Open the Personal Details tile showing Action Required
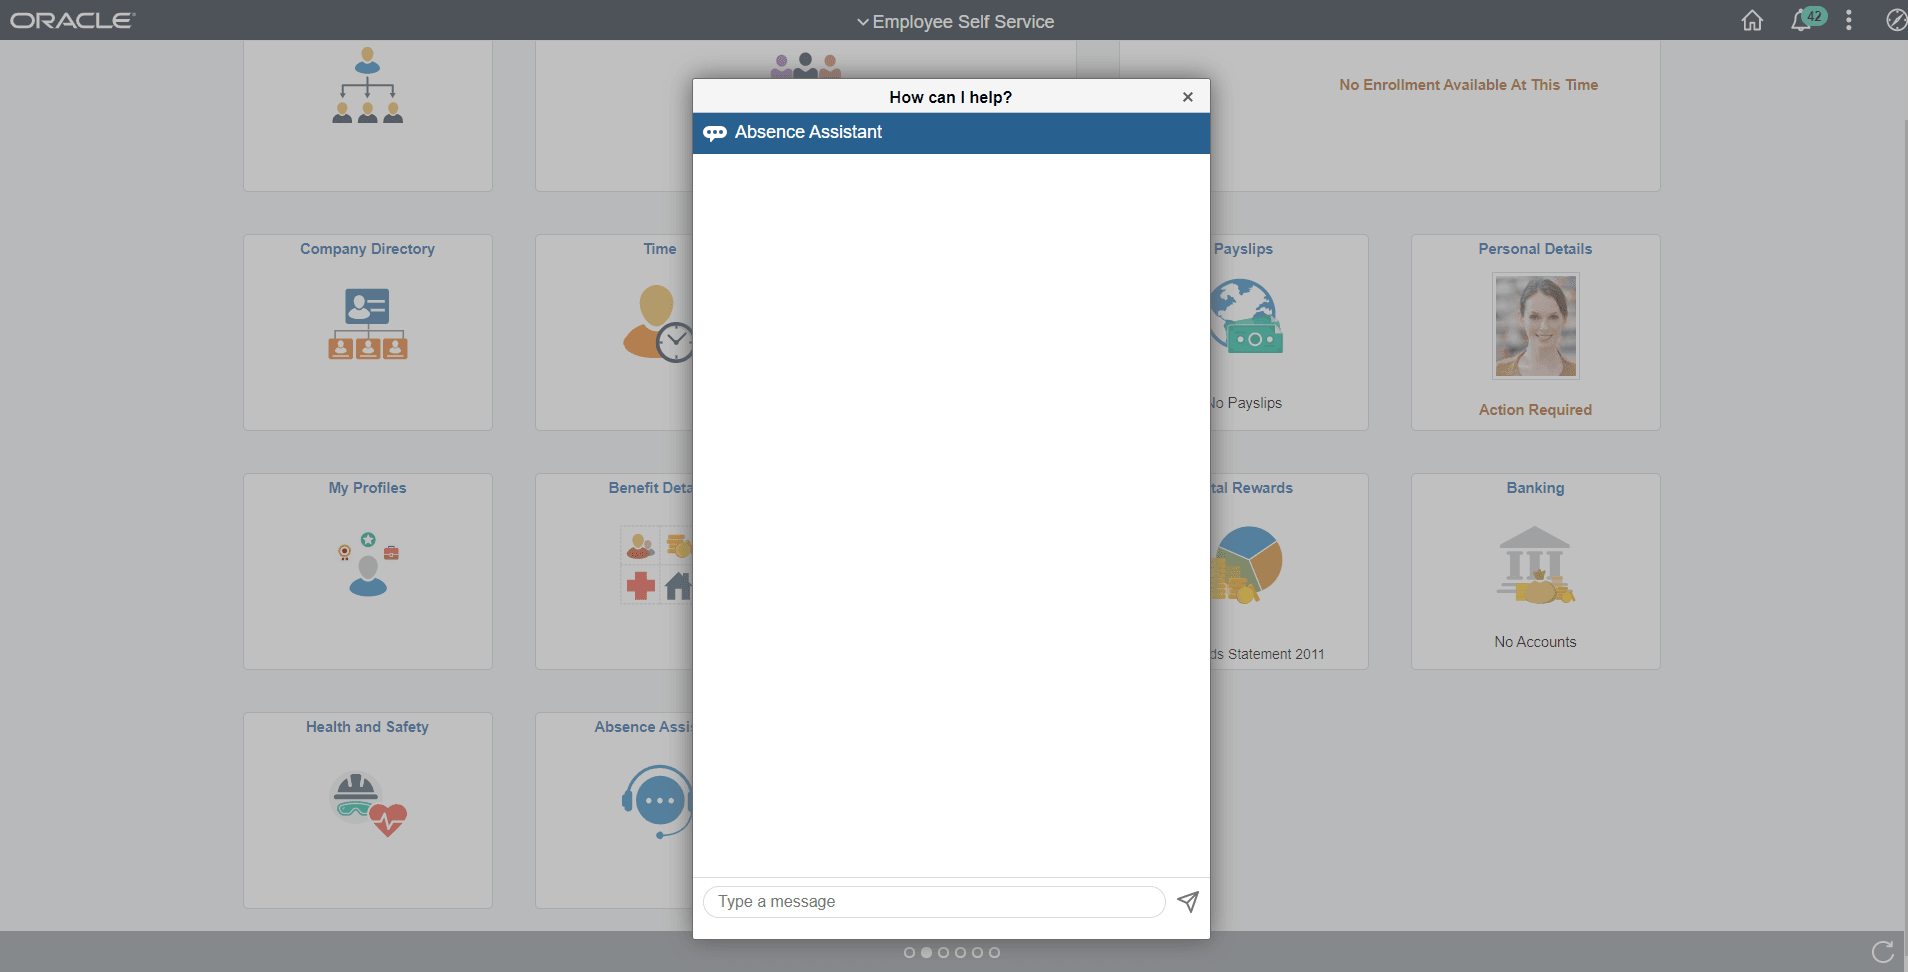 pos(1534,332)
